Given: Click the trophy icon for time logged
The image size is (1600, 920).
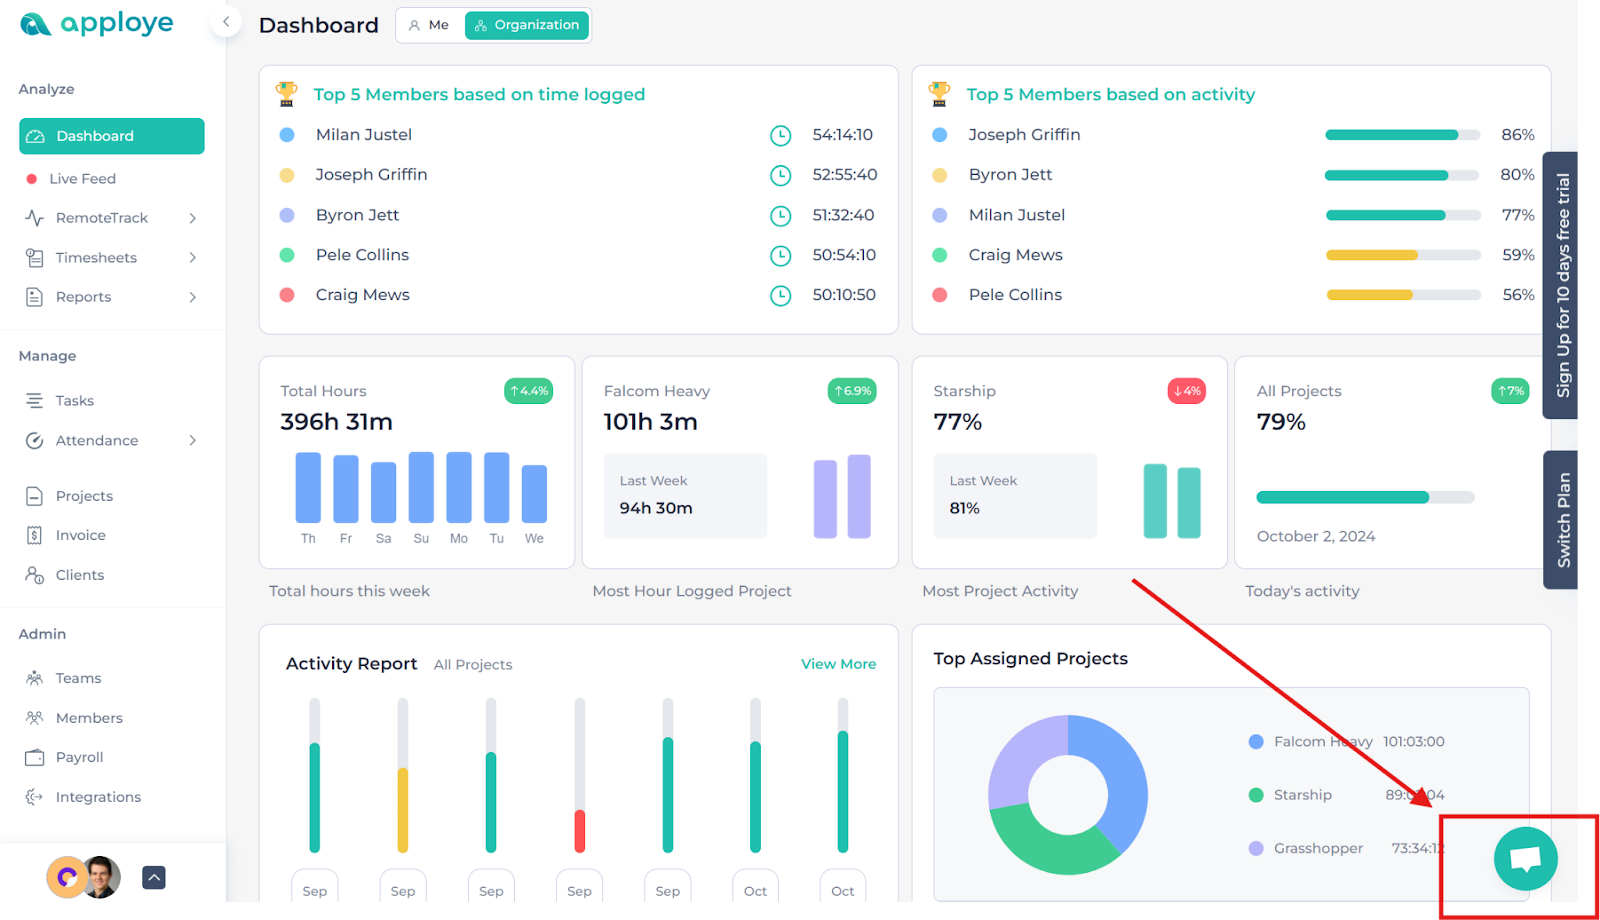Looking at the screenshot, I should (x=287, y=94).
